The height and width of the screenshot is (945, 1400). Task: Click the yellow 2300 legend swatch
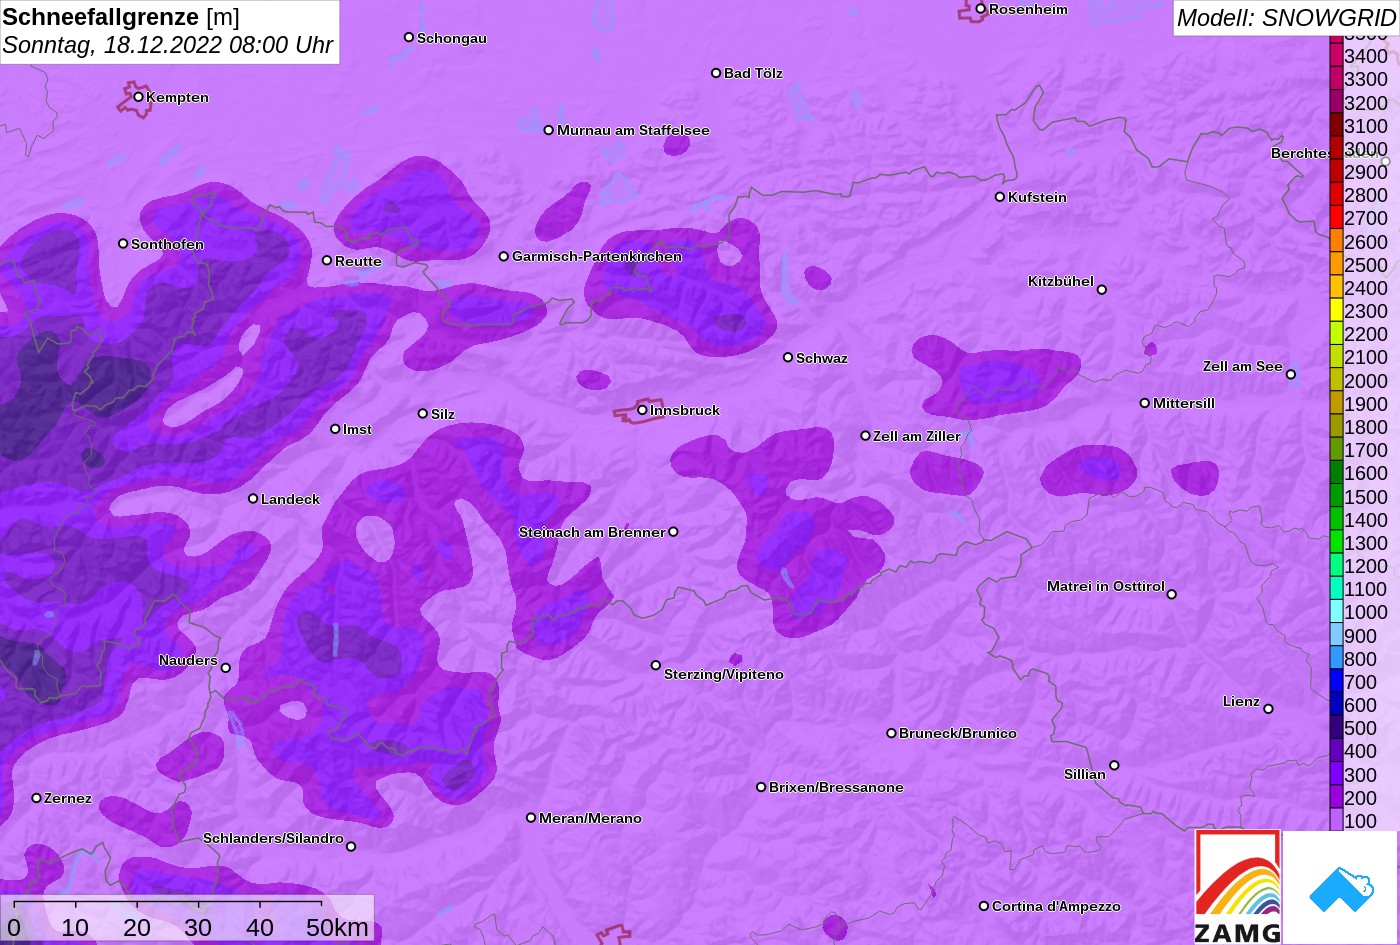click(1336, 311)
